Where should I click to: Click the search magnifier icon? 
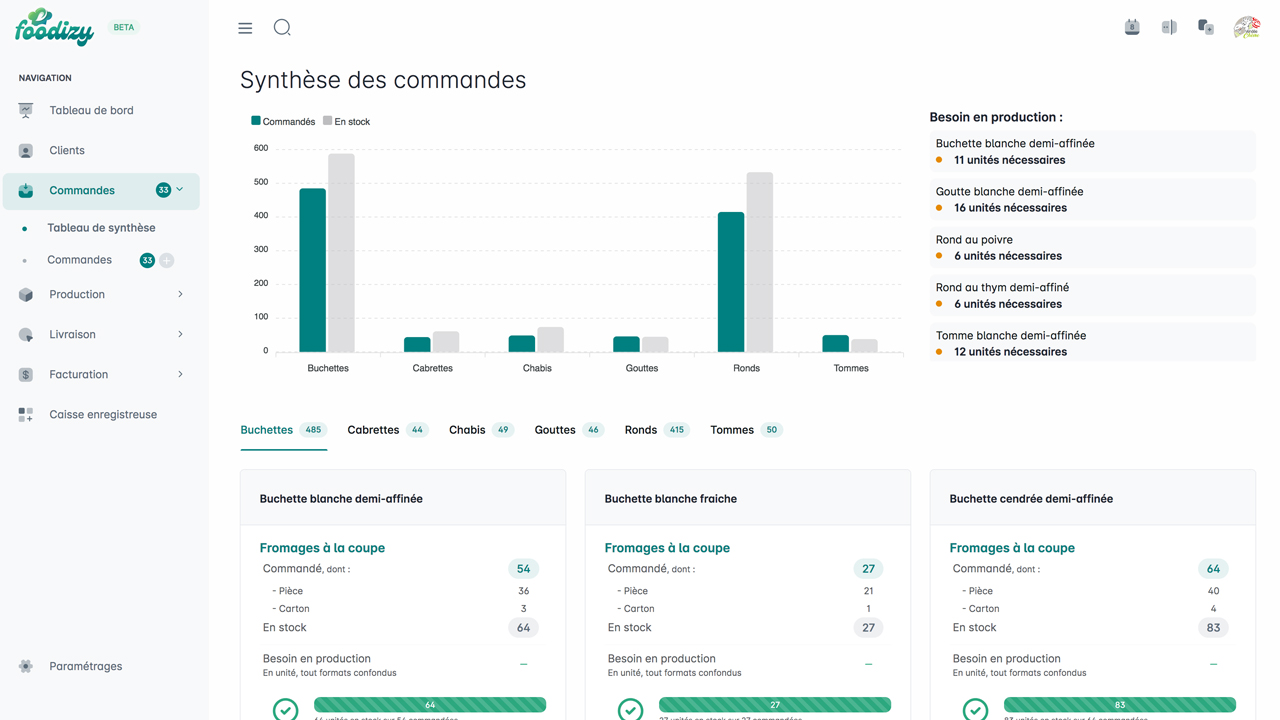[x=282, y=28]
